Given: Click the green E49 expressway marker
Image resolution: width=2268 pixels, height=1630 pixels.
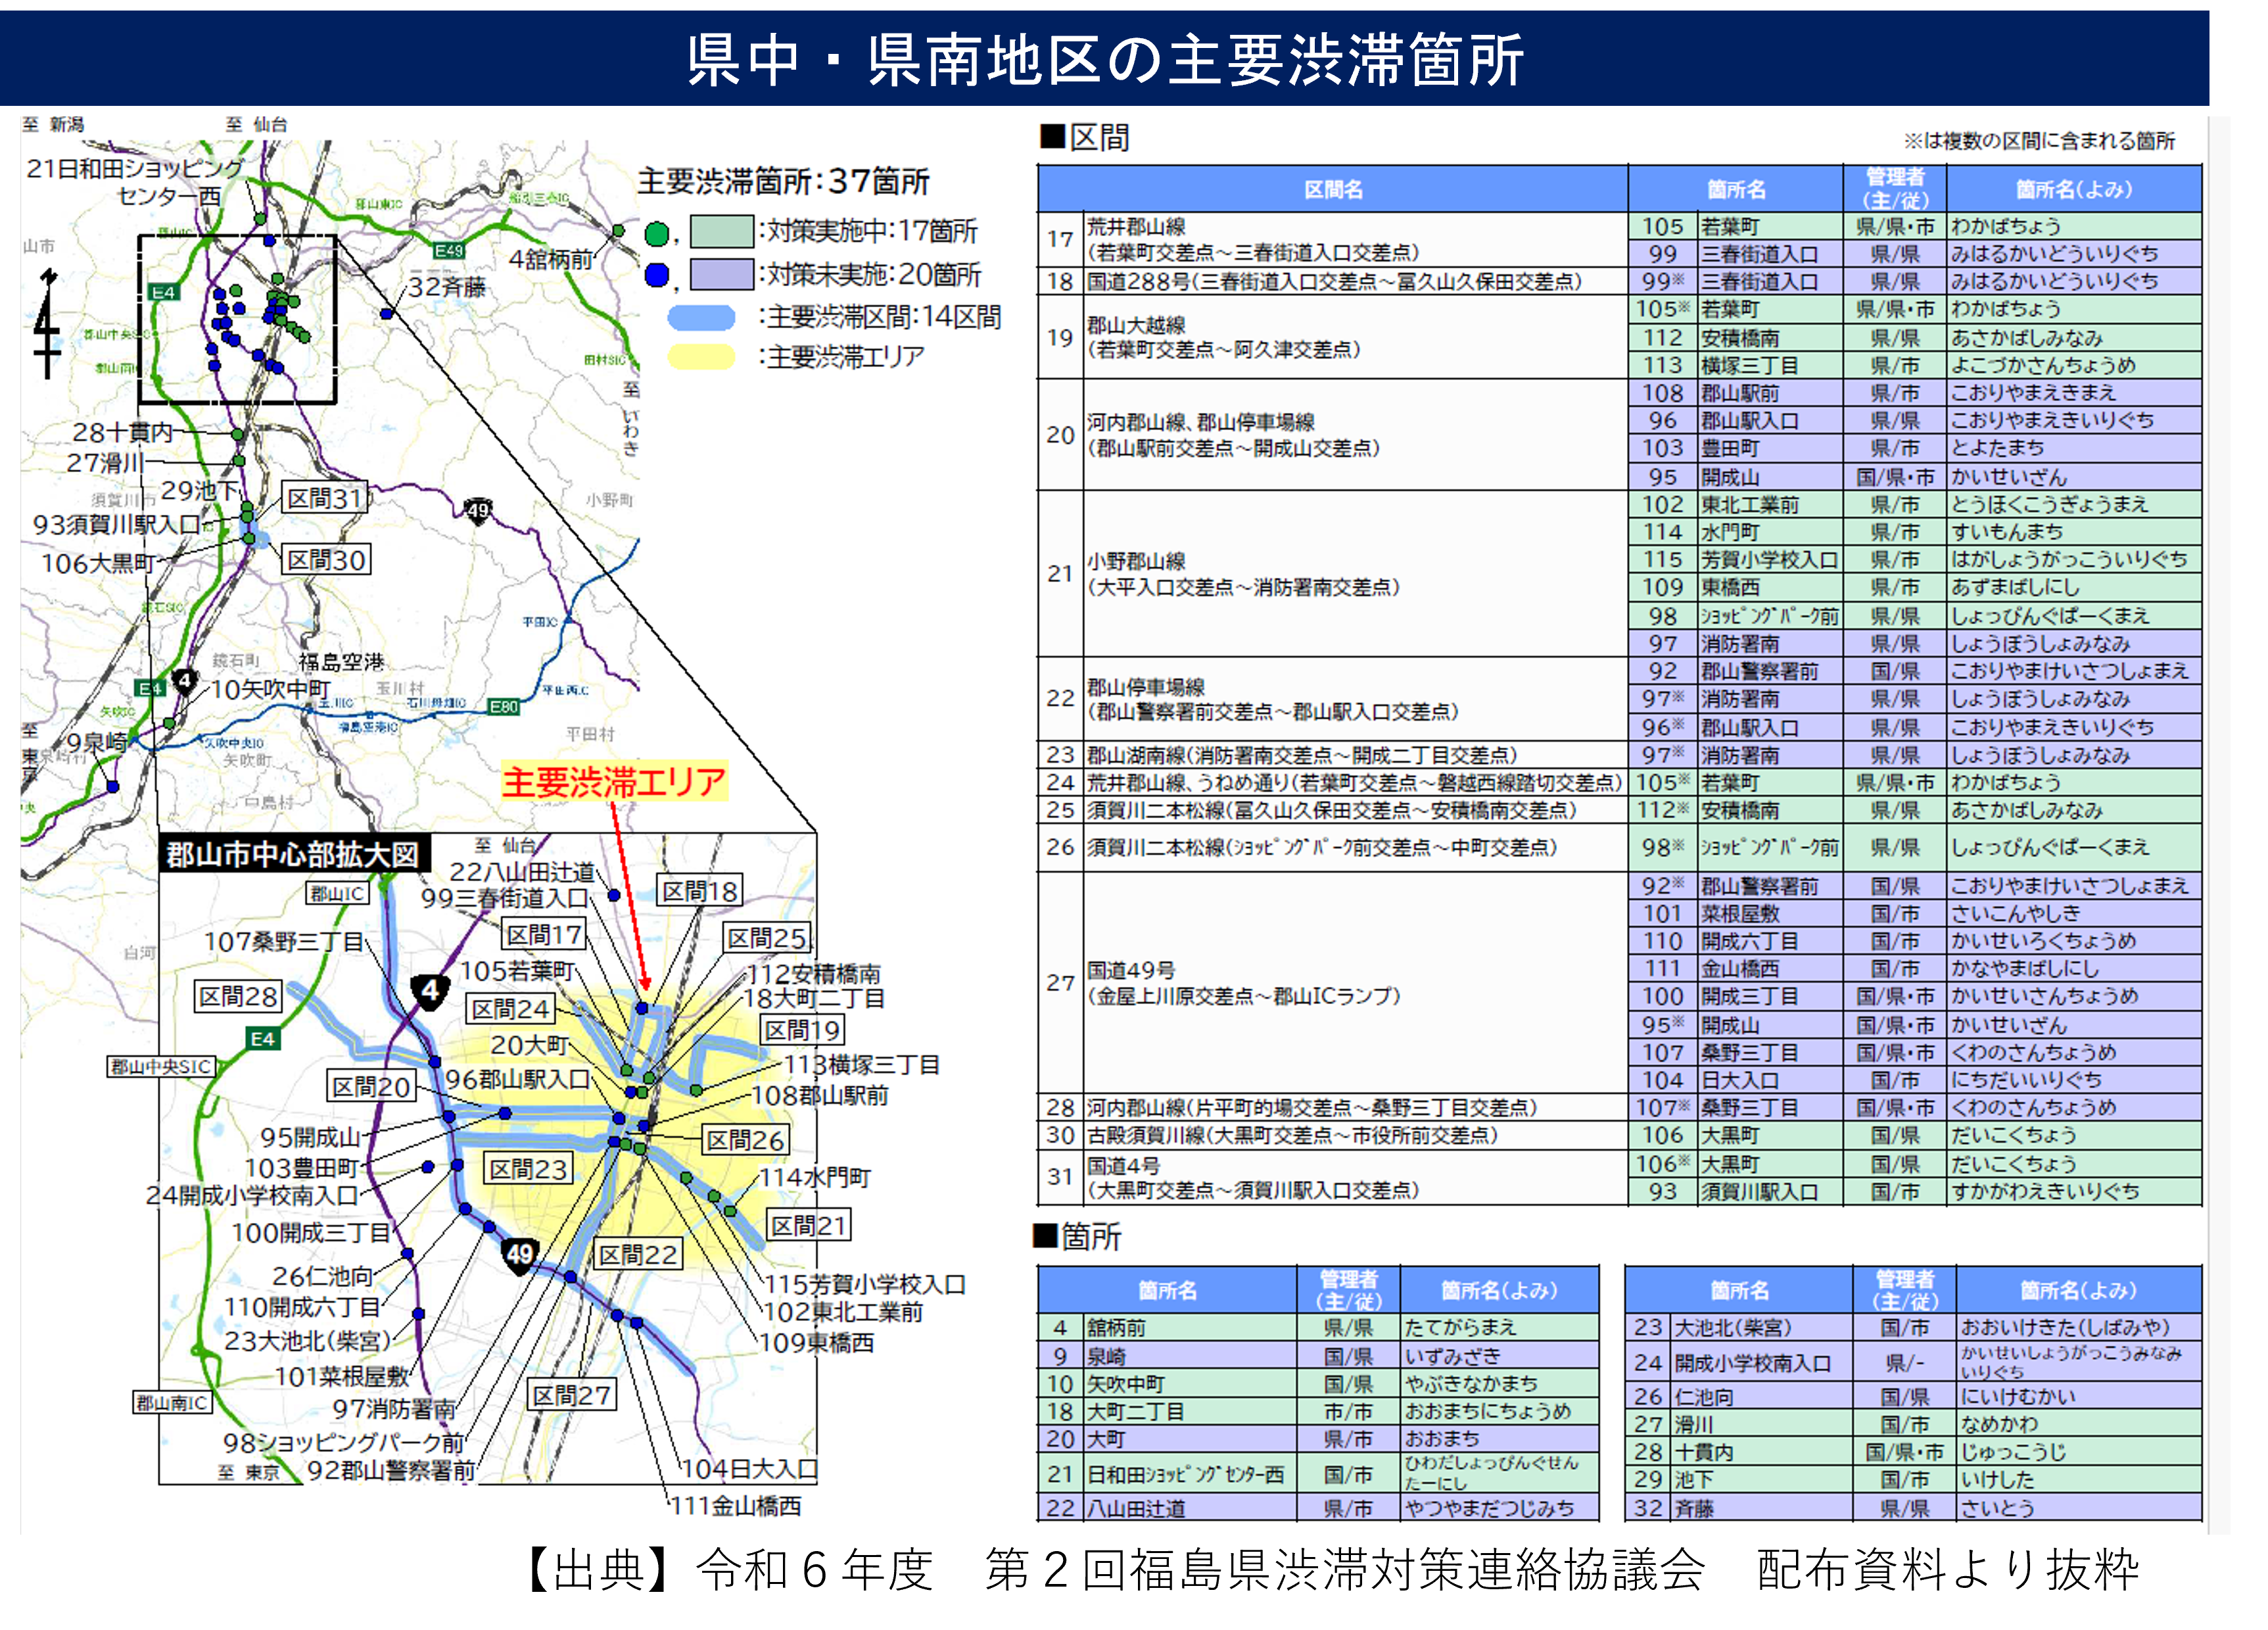Looking at the screenshot, I should [449, 250].
